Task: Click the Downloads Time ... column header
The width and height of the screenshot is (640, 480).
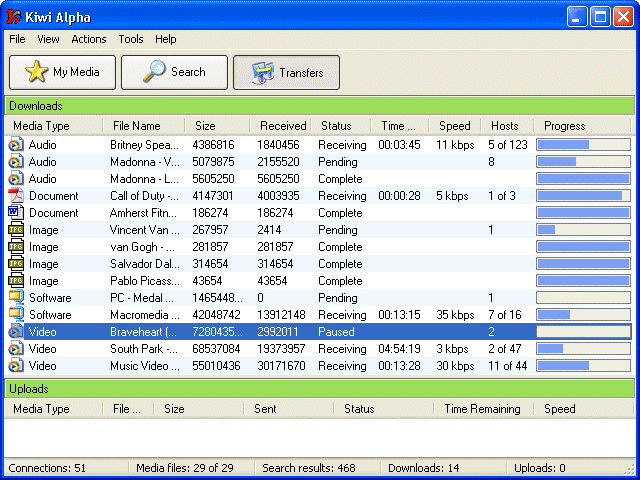Action: pos(400,126)
